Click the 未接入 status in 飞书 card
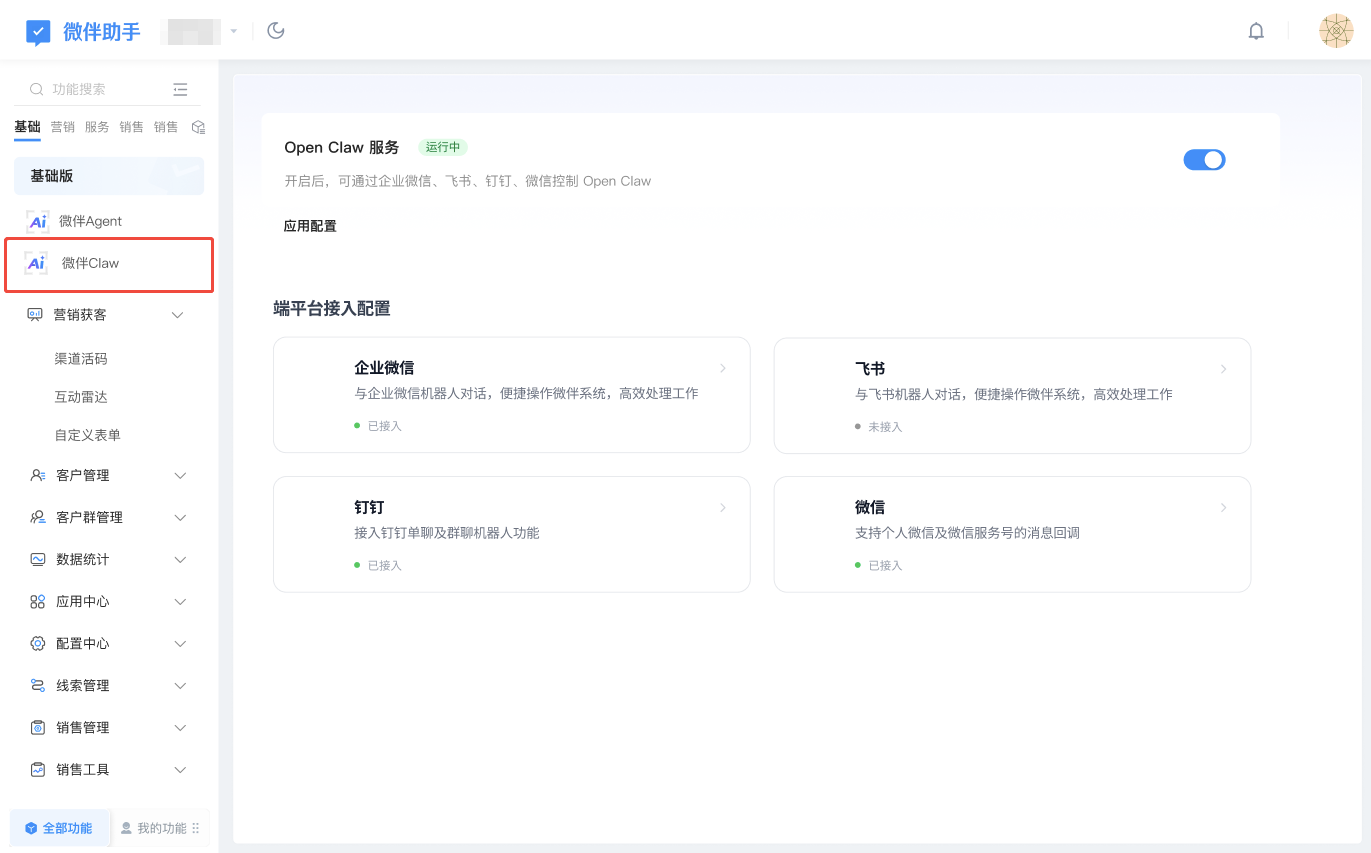The width and height of the screenshot is (1371, 853). pos(879,427)
